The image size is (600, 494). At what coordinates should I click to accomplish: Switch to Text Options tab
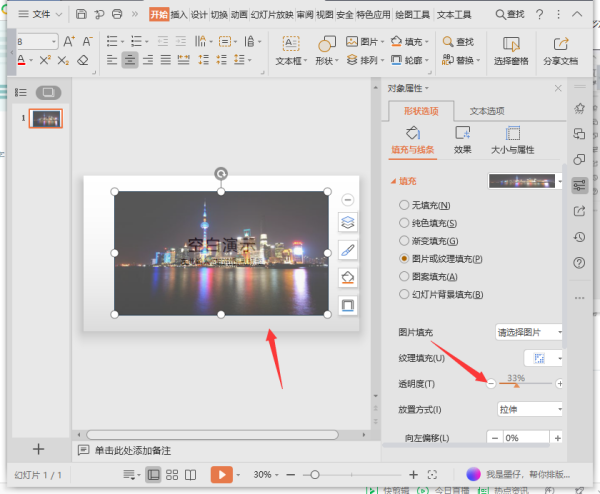click(487, 111)
